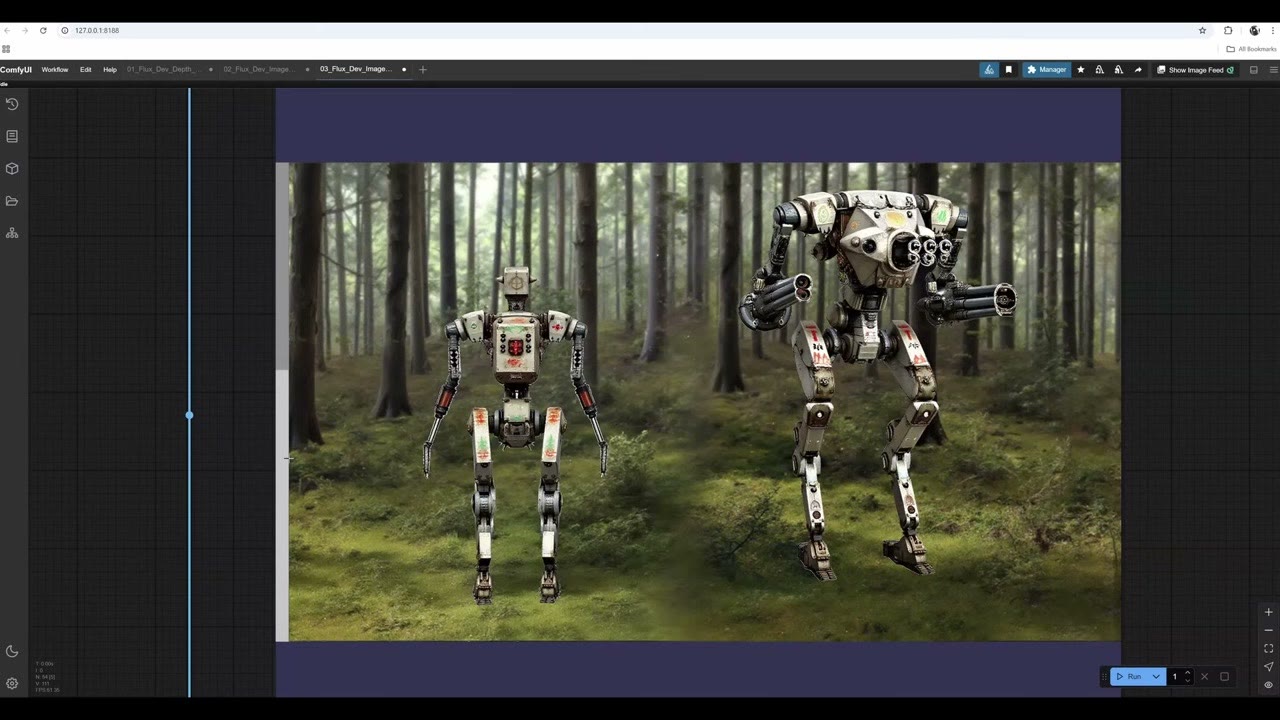The image size is (1280, 720).
Task: Toggle the bottom panel icon
Action: tap(1254, 70)
